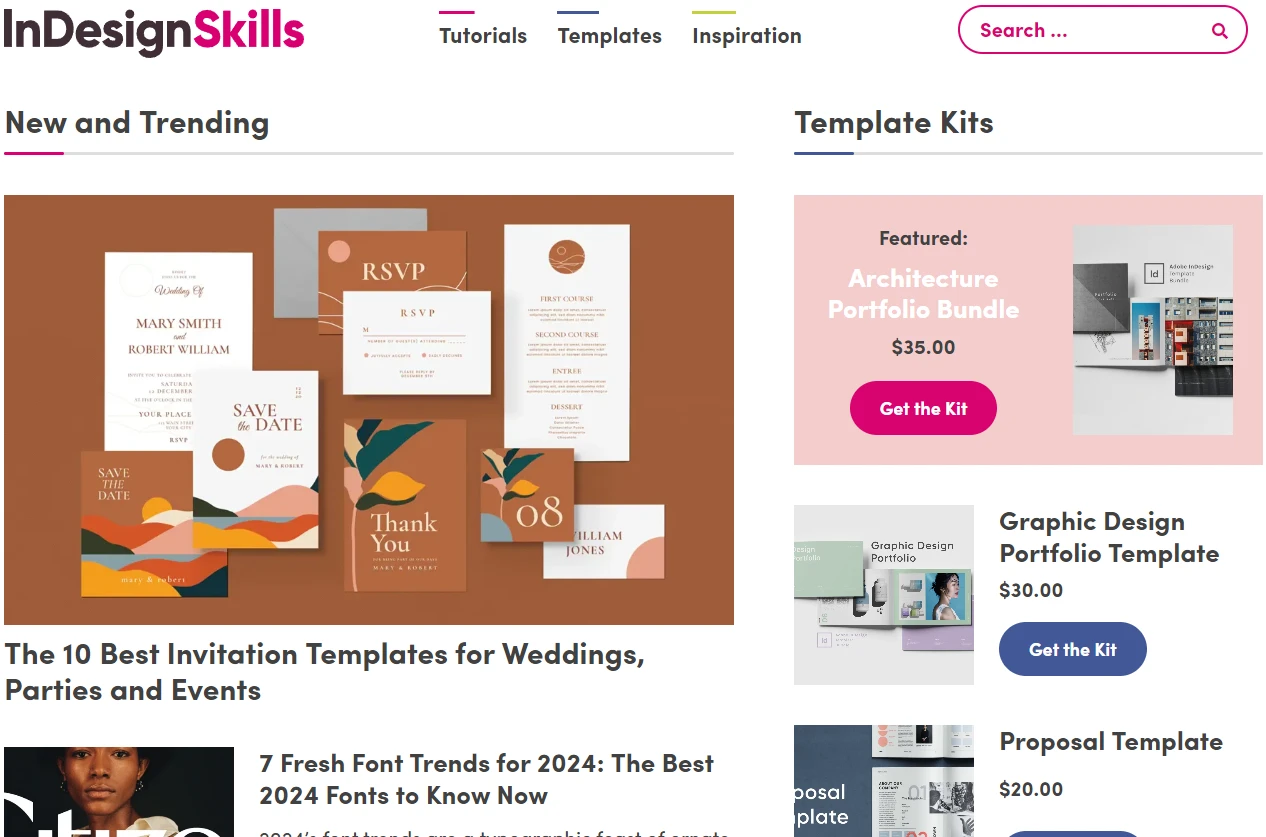
Task: Click the $35.00 price text
Action: tap(922, 347)
